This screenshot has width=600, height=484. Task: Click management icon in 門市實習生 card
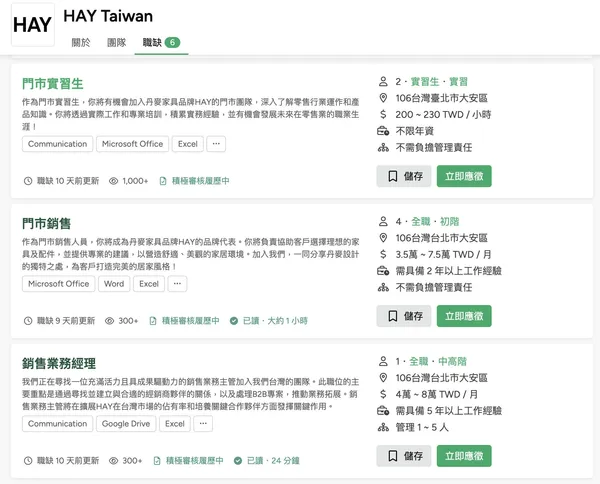click(383, 148)
